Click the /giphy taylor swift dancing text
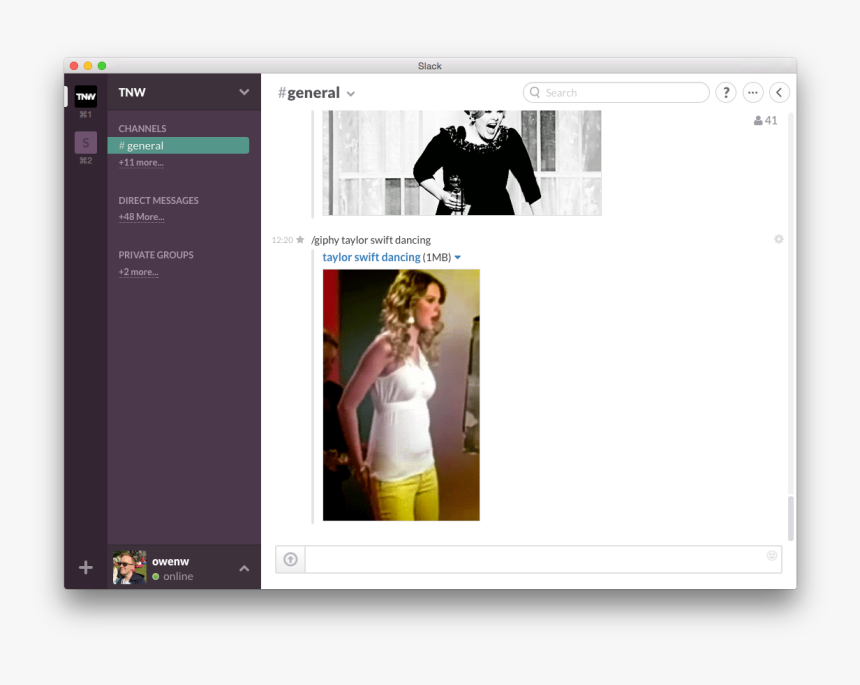860x685 pixels. (371, 240)
